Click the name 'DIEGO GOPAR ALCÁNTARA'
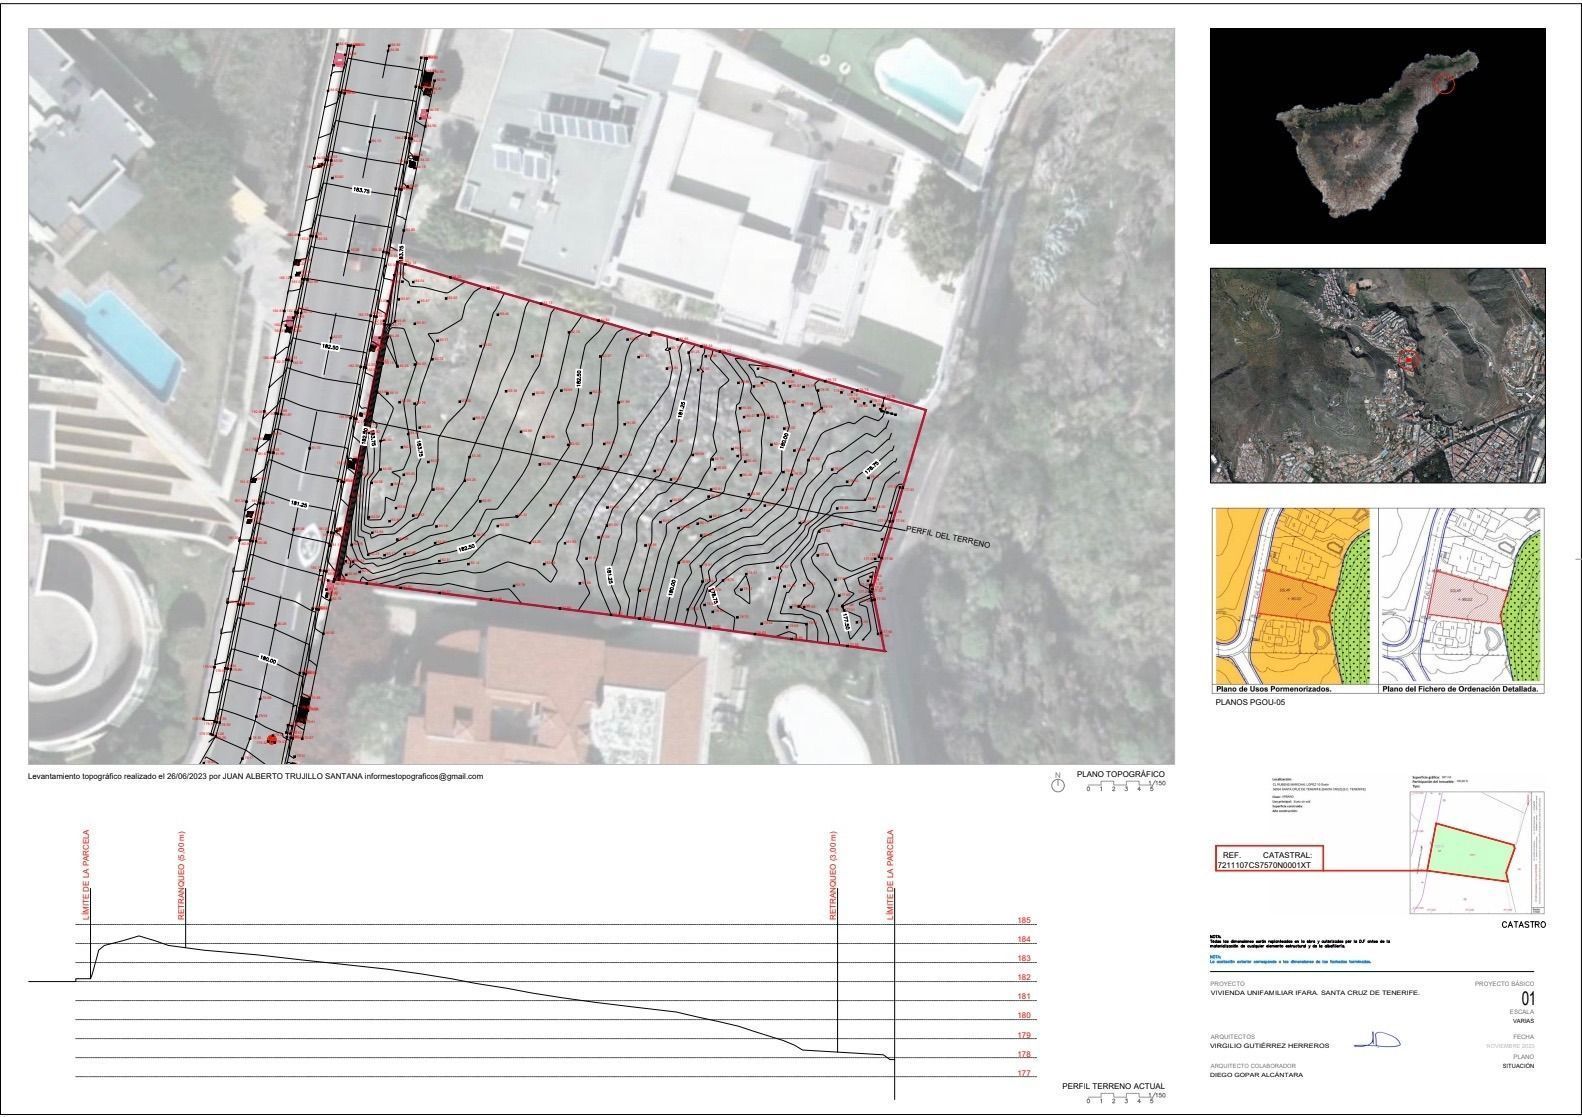Image resolution: width=1582 pixels, height=1117 pixels. coord(1257,1075)
